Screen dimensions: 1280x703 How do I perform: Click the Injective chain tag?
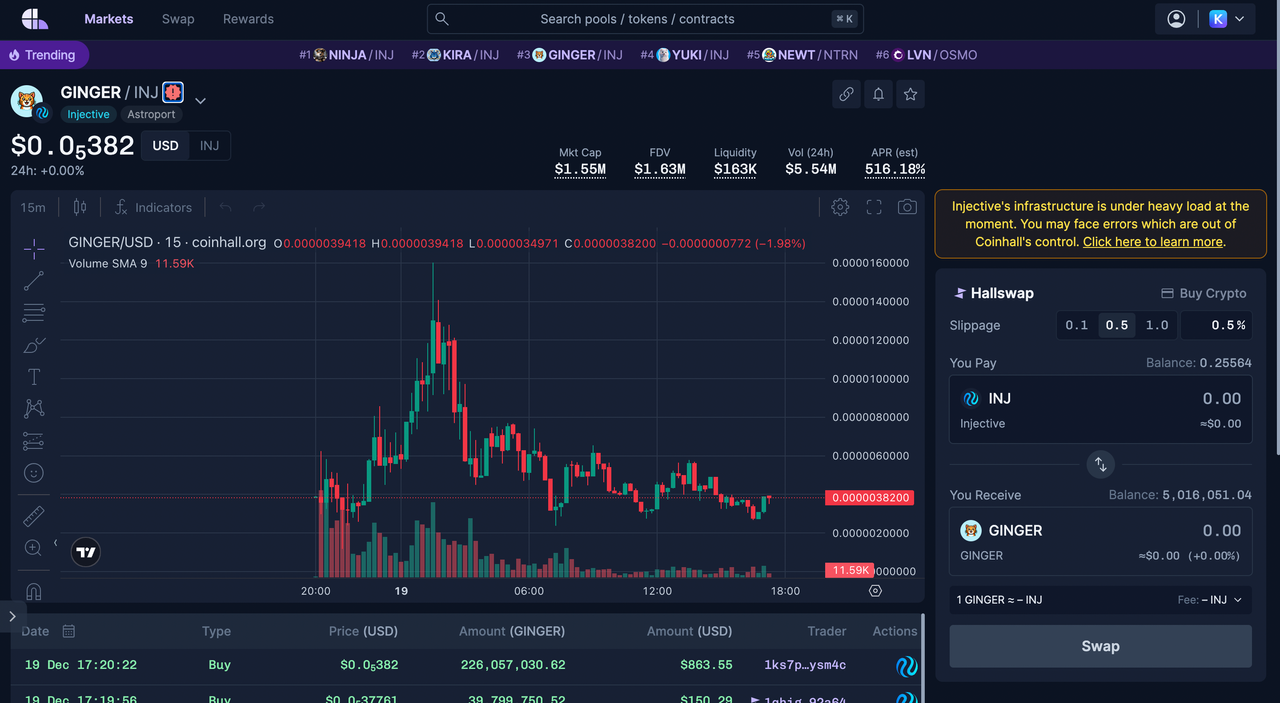click(88, 115)
